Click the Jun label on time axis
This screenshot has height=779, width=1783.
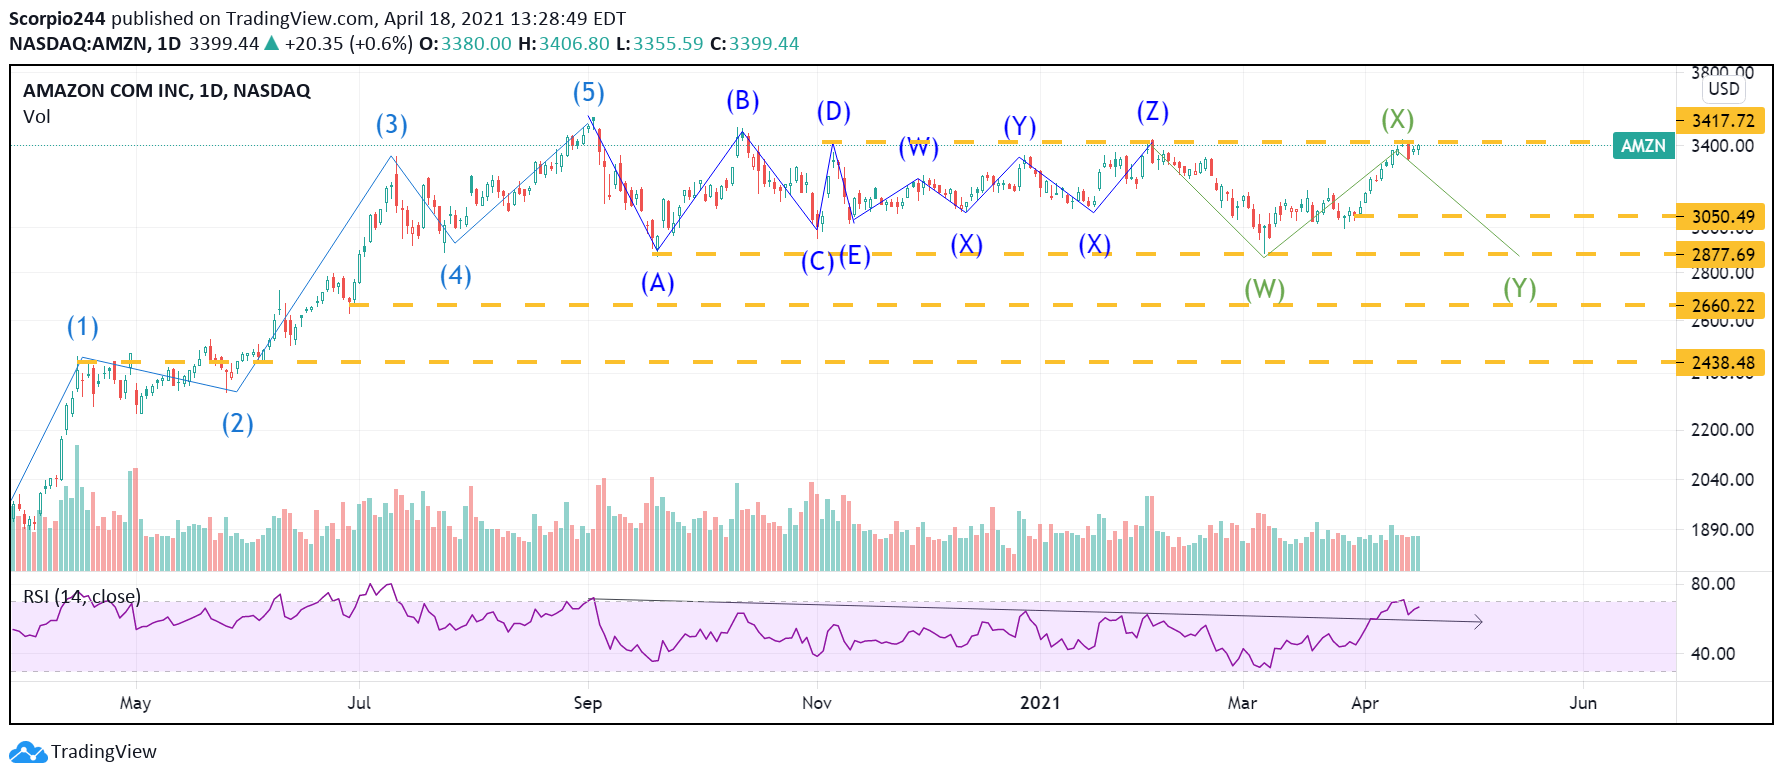[1583, 703]
